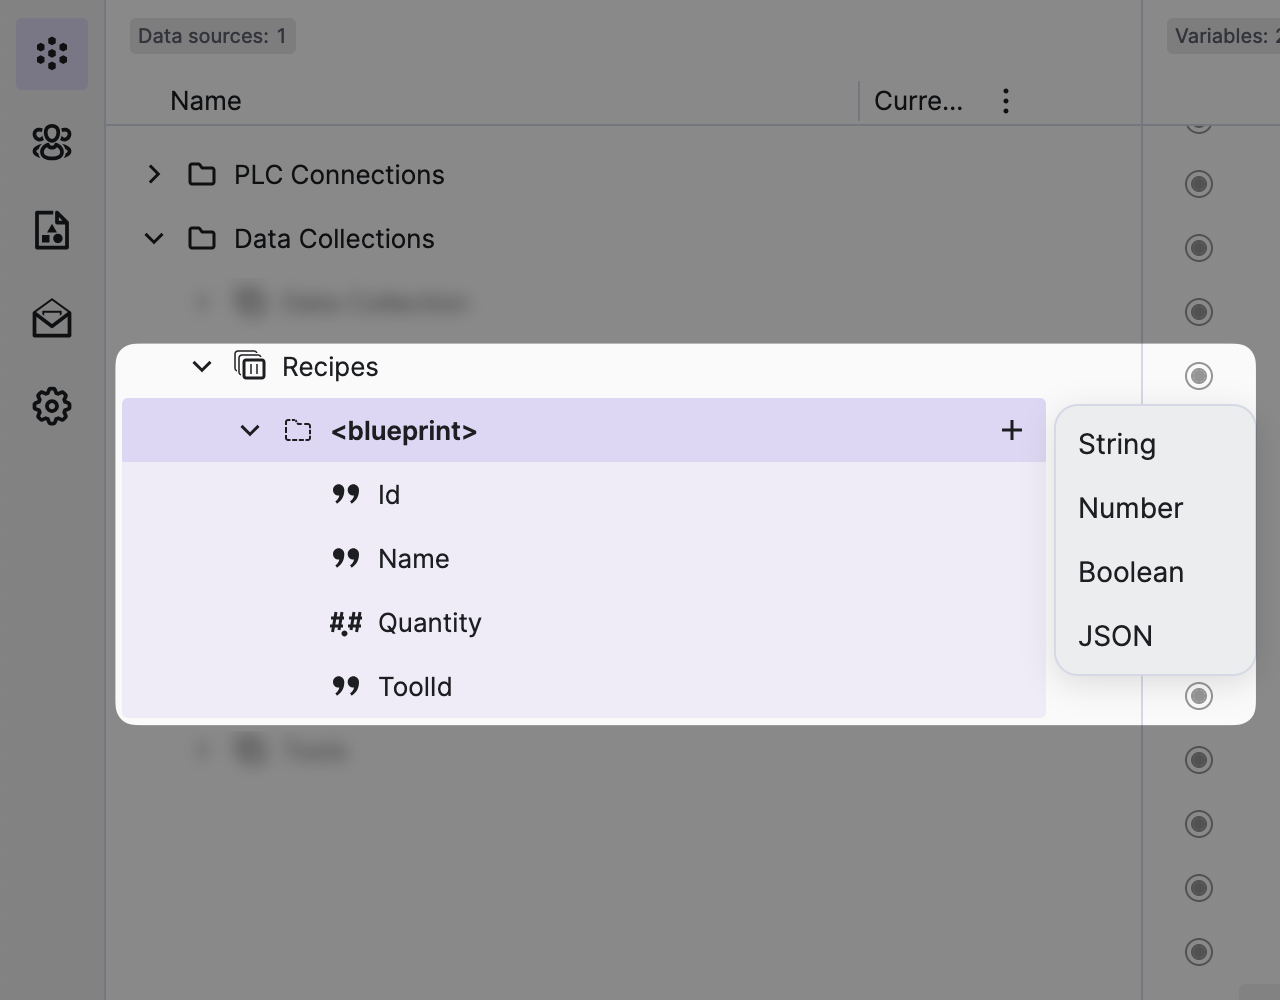Image resolution: width=1280 pixels, height=1000 pixels.
Task: Expand the PLC Connections folder
Action: tap(154, 175)
